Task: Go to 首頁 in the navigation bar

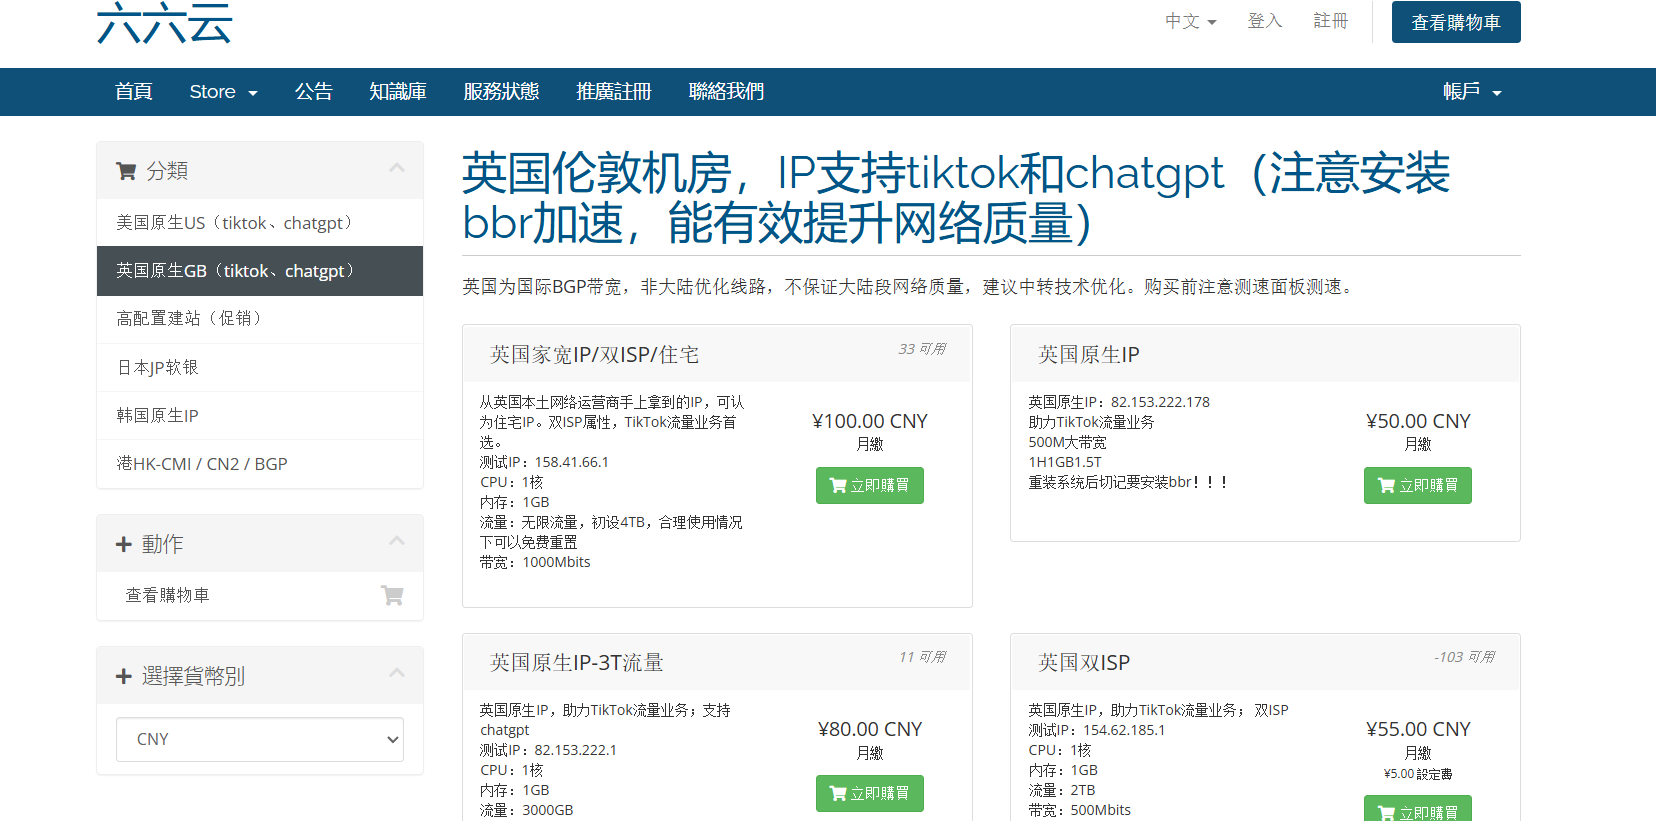Action: (x=133, y=92)
